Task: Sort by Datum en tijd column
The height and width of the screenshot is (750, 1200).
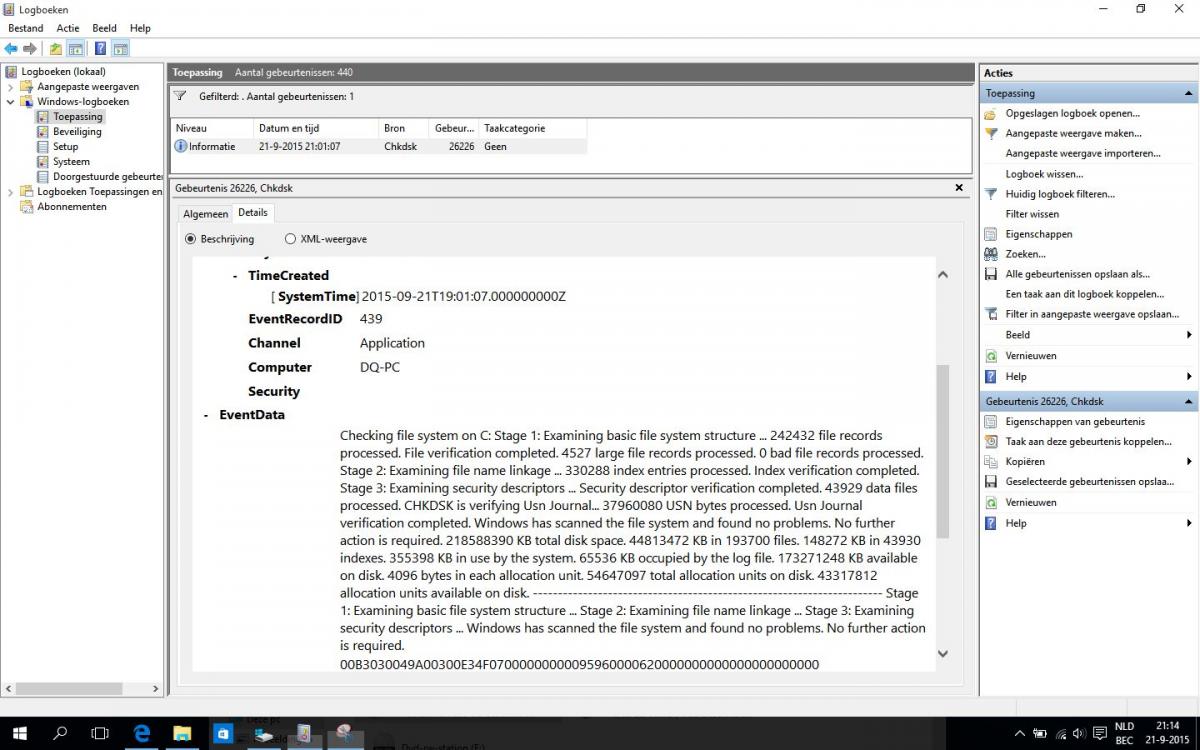Action: tap(316, 128)
